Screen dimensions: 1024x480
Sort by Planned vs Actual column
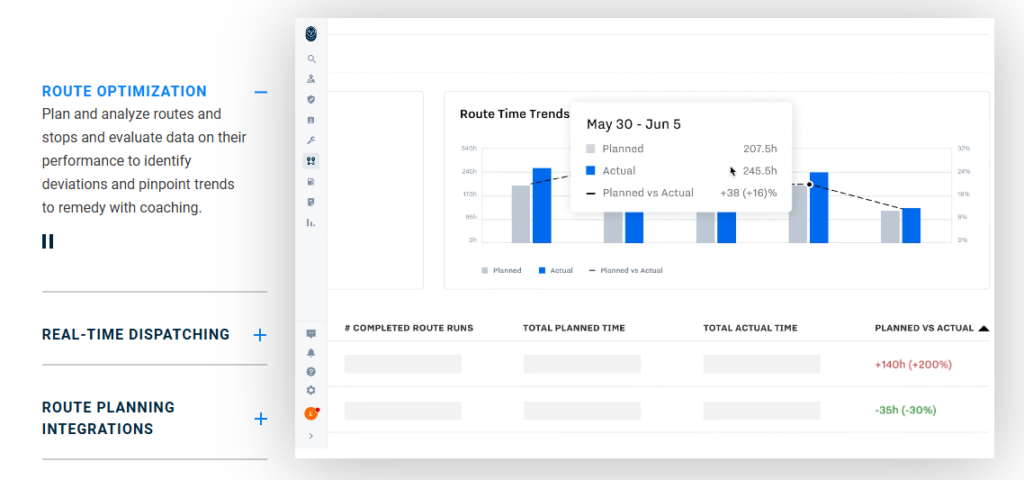pos(931,328)
